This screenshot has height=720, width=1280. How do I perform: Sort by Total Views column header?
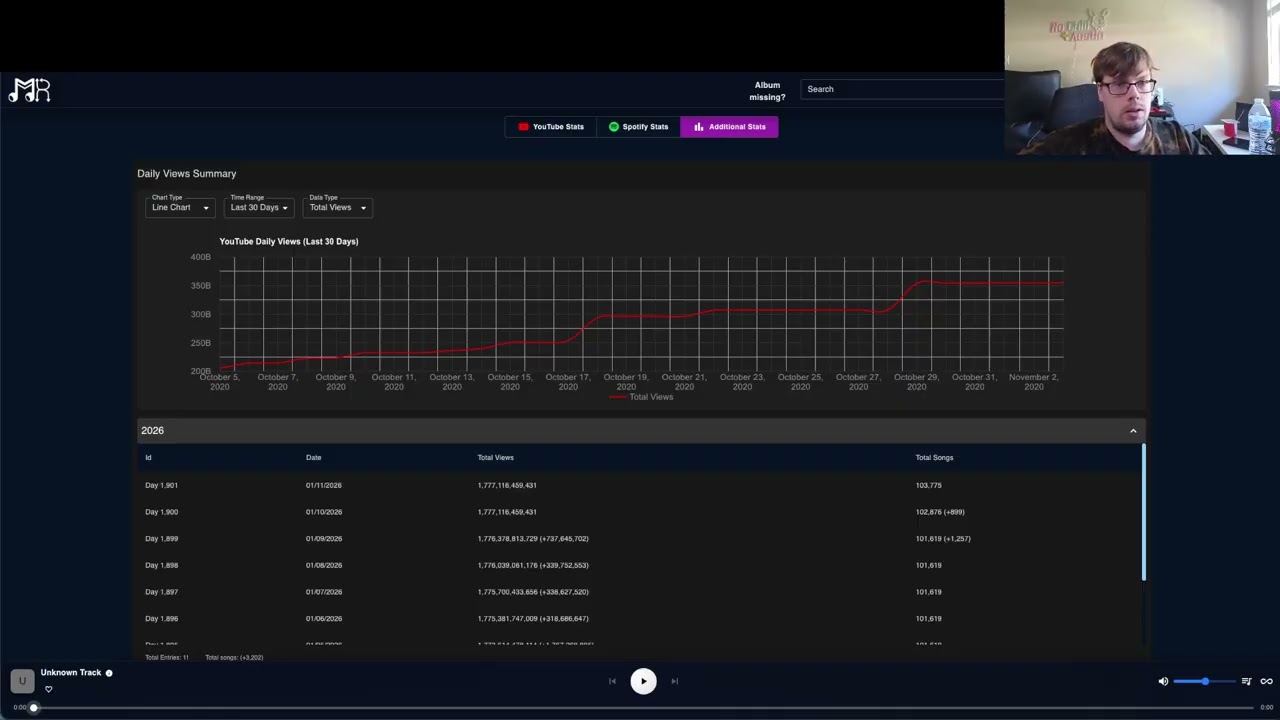[x=495, y=458]
